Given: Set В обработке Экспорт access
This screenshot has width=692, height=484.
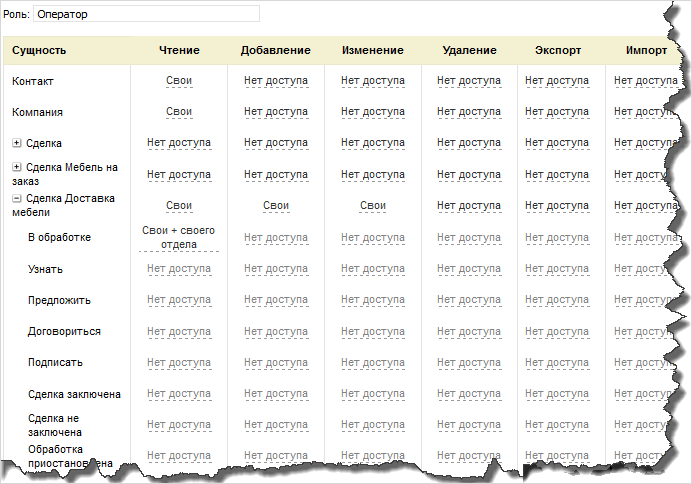Looking at the screenshot, I should coord(557,237).
